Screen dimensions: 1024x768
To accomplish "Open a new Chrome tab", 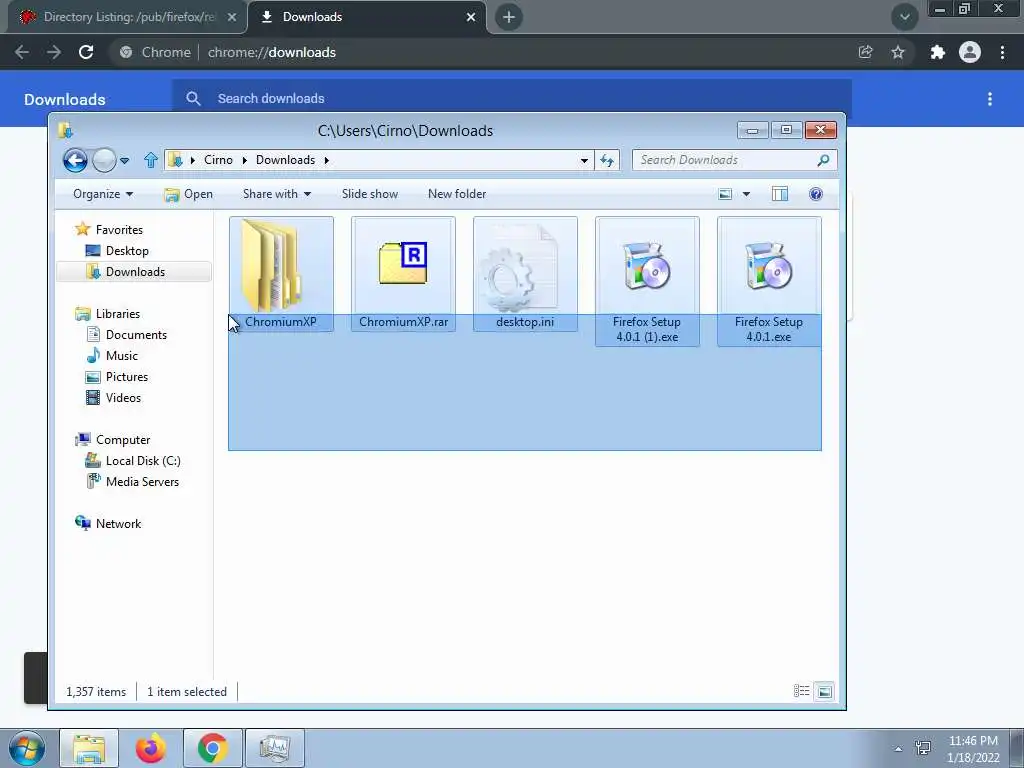I will click(509, 17).
